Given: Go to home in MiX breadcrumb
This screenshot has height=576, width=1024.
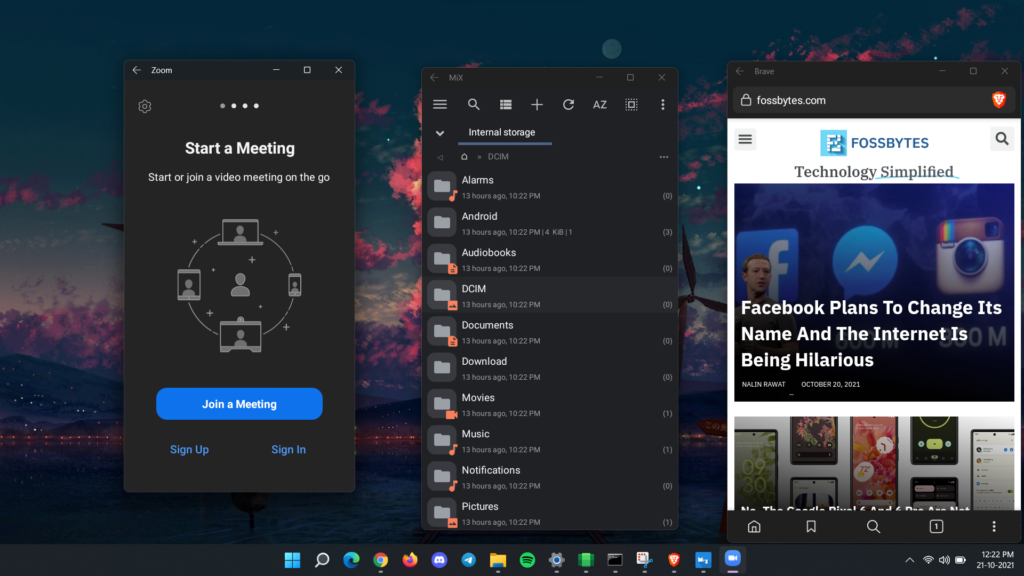Looking at the screenshot, I should (464, 157).
